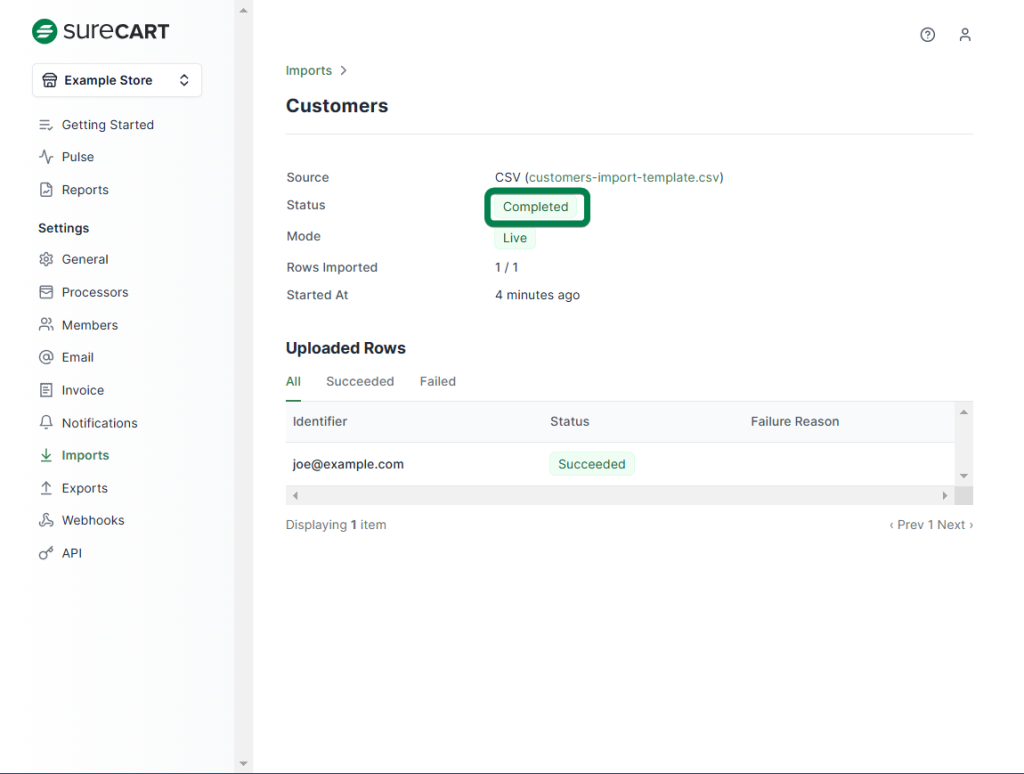This screenshot has height=774, width=1024.
Task: Click the Email at-sign icon
Action: pyautogui.click(x=46, y=357)
